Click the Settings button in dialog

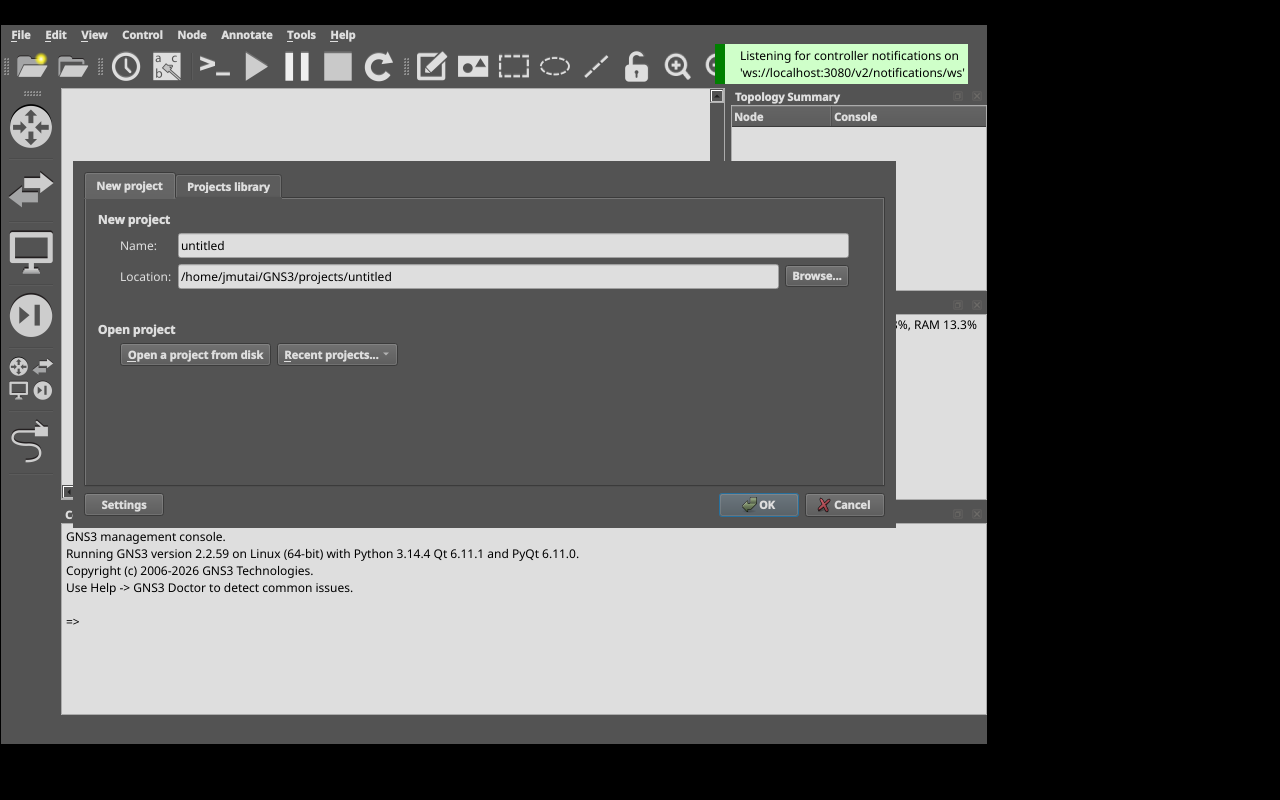(124, 505)
